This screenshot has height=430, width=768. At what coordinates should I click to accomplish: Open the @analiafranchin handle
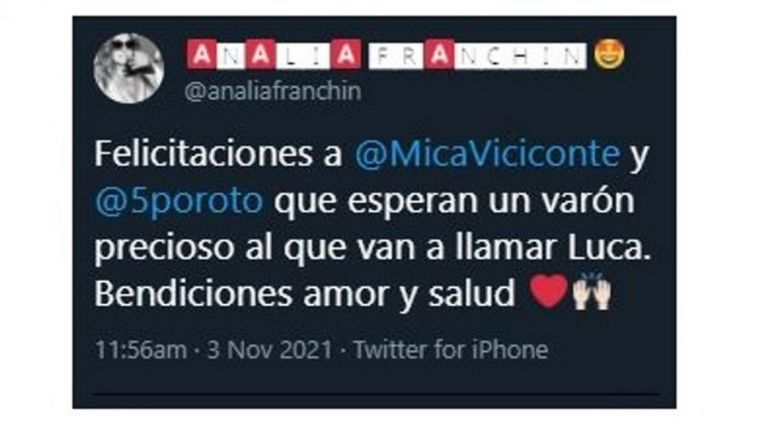tap(273, 92)
